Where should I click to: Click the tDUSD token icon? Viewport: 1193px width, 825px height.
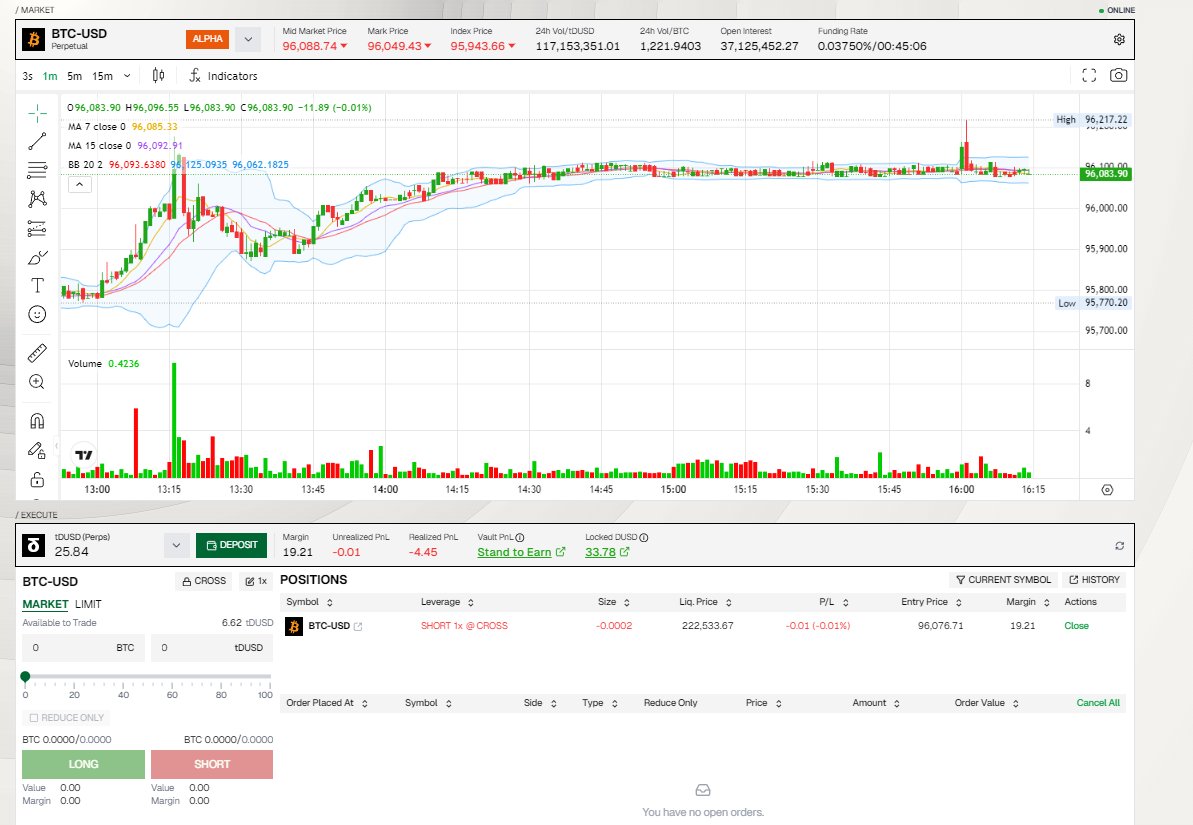pos(33,546)
